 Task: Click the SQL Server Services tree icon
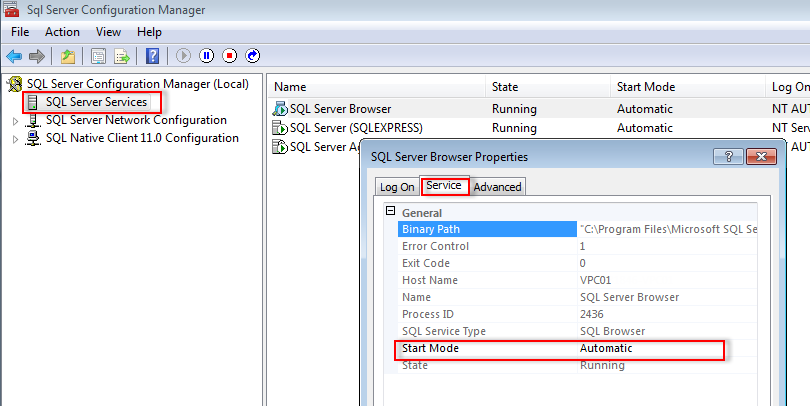pos(33,102)
